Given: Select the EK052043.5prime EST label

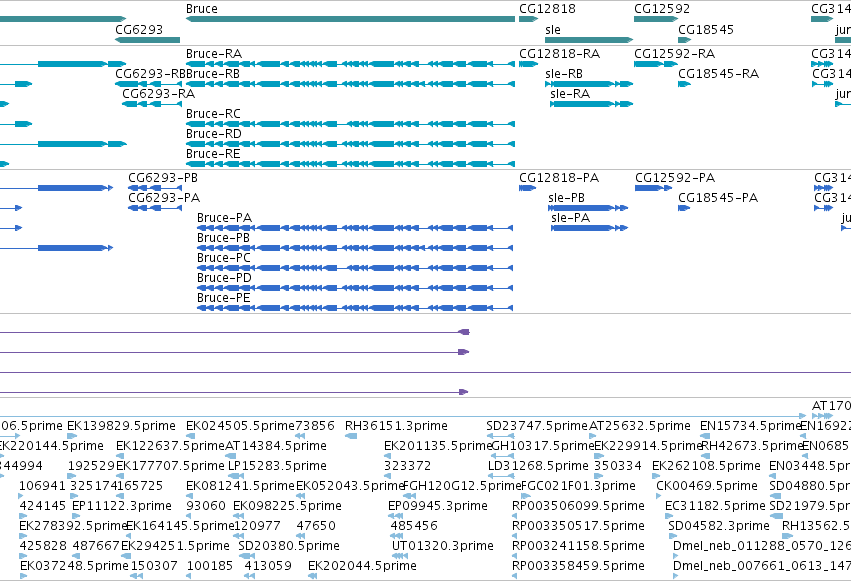Looking at the screenshot, I should (x=350, y=486).
